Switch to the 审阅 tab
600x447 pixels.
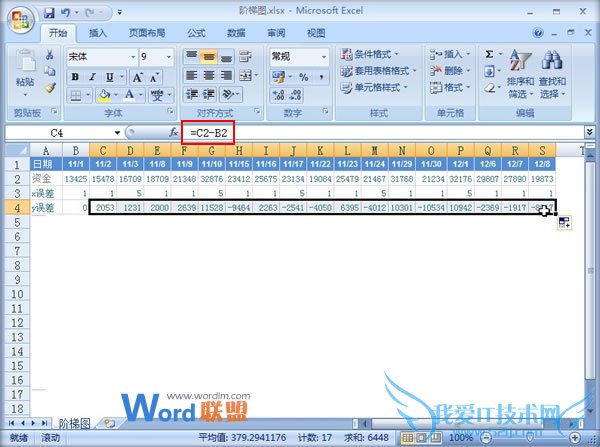click(276, 33)
